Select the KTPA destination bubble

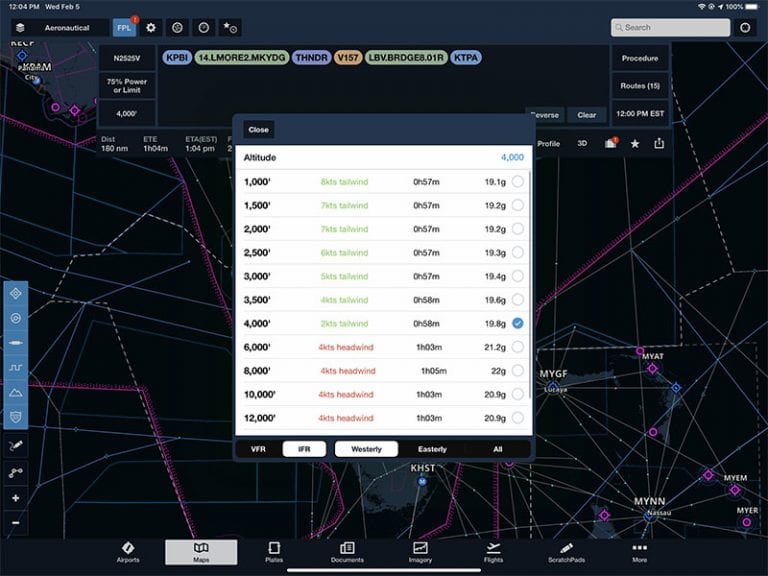[466, 58]
